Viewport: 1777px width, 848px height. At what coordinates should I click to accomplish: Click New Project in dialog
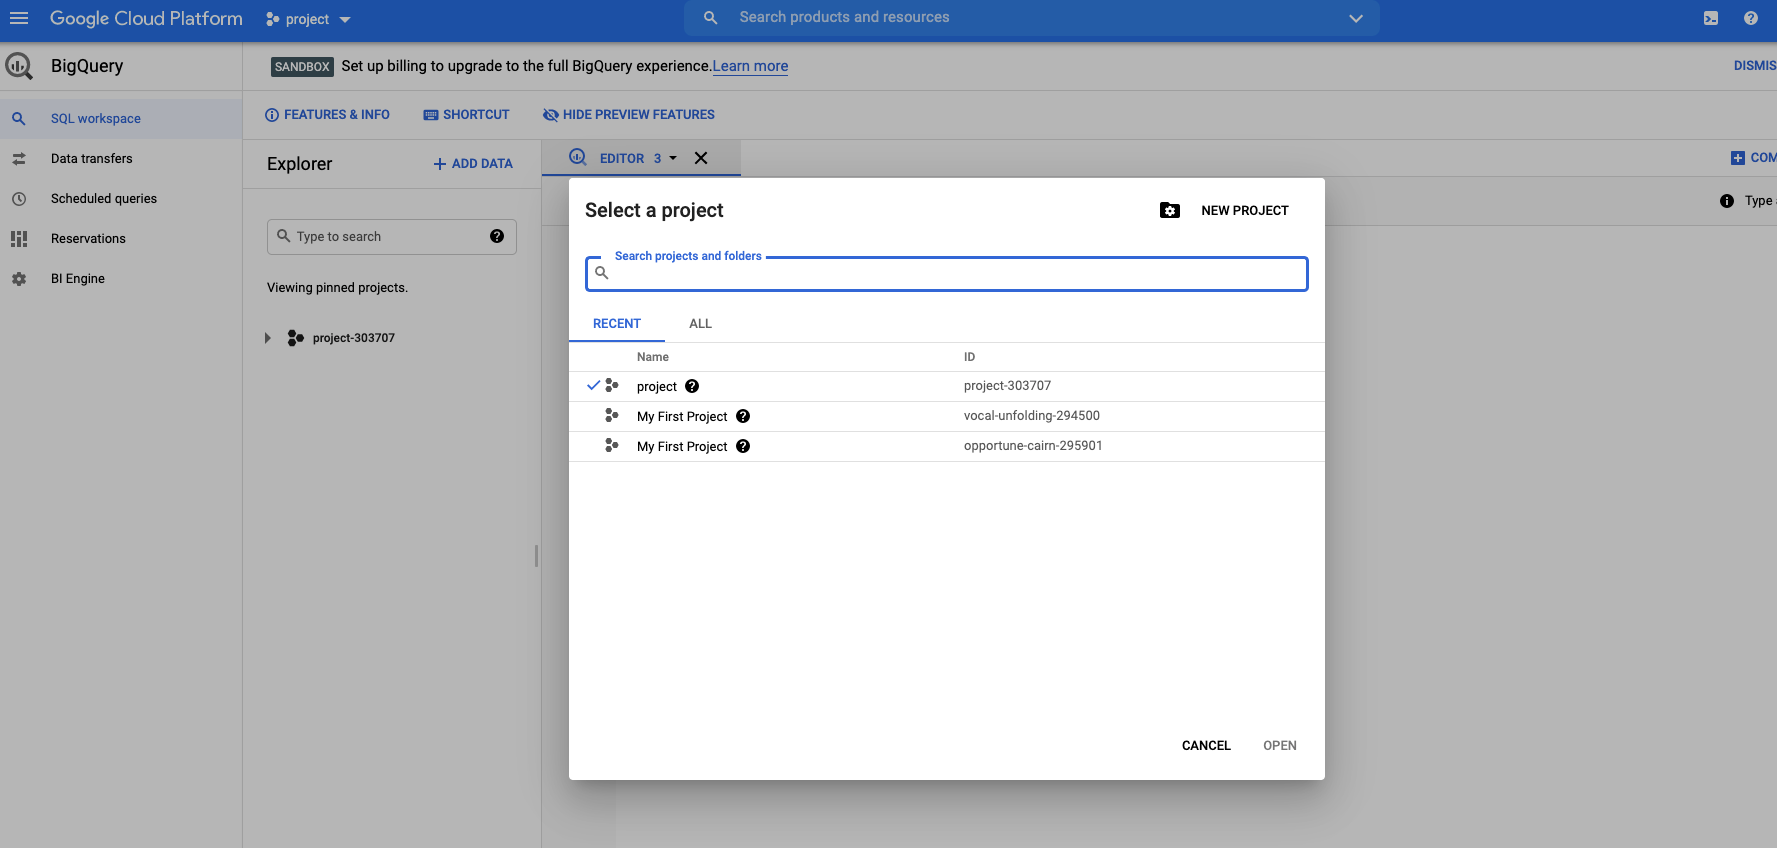pos(1244,211)
